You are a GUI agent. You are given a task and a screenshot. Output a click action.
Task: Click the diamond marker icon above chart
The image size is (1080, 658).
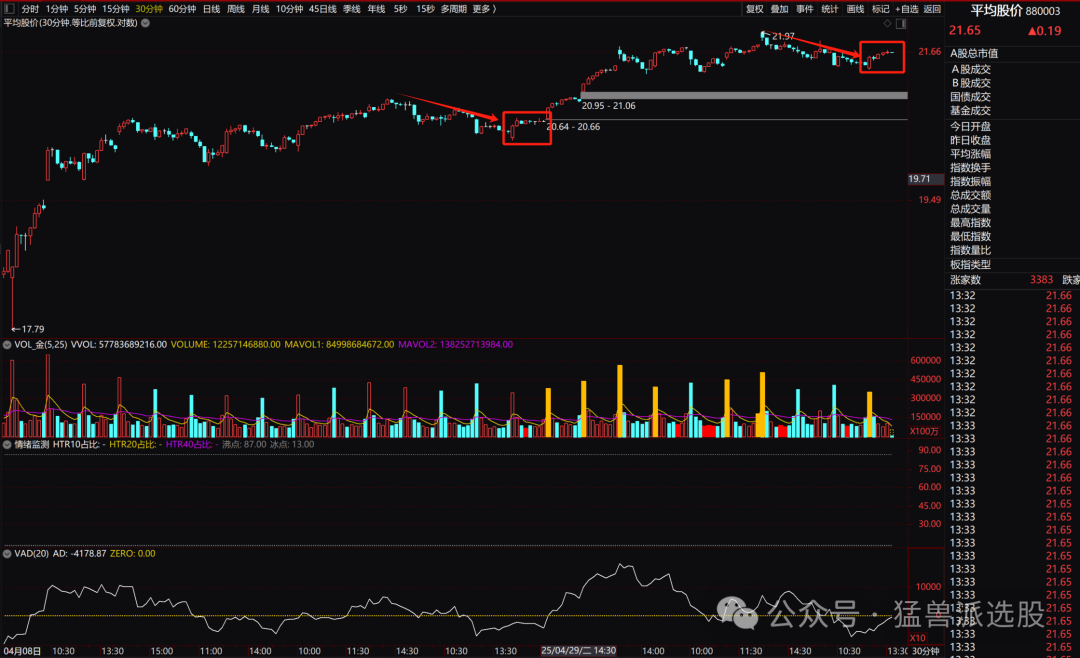pyautogui.click(x=887, y=23)
